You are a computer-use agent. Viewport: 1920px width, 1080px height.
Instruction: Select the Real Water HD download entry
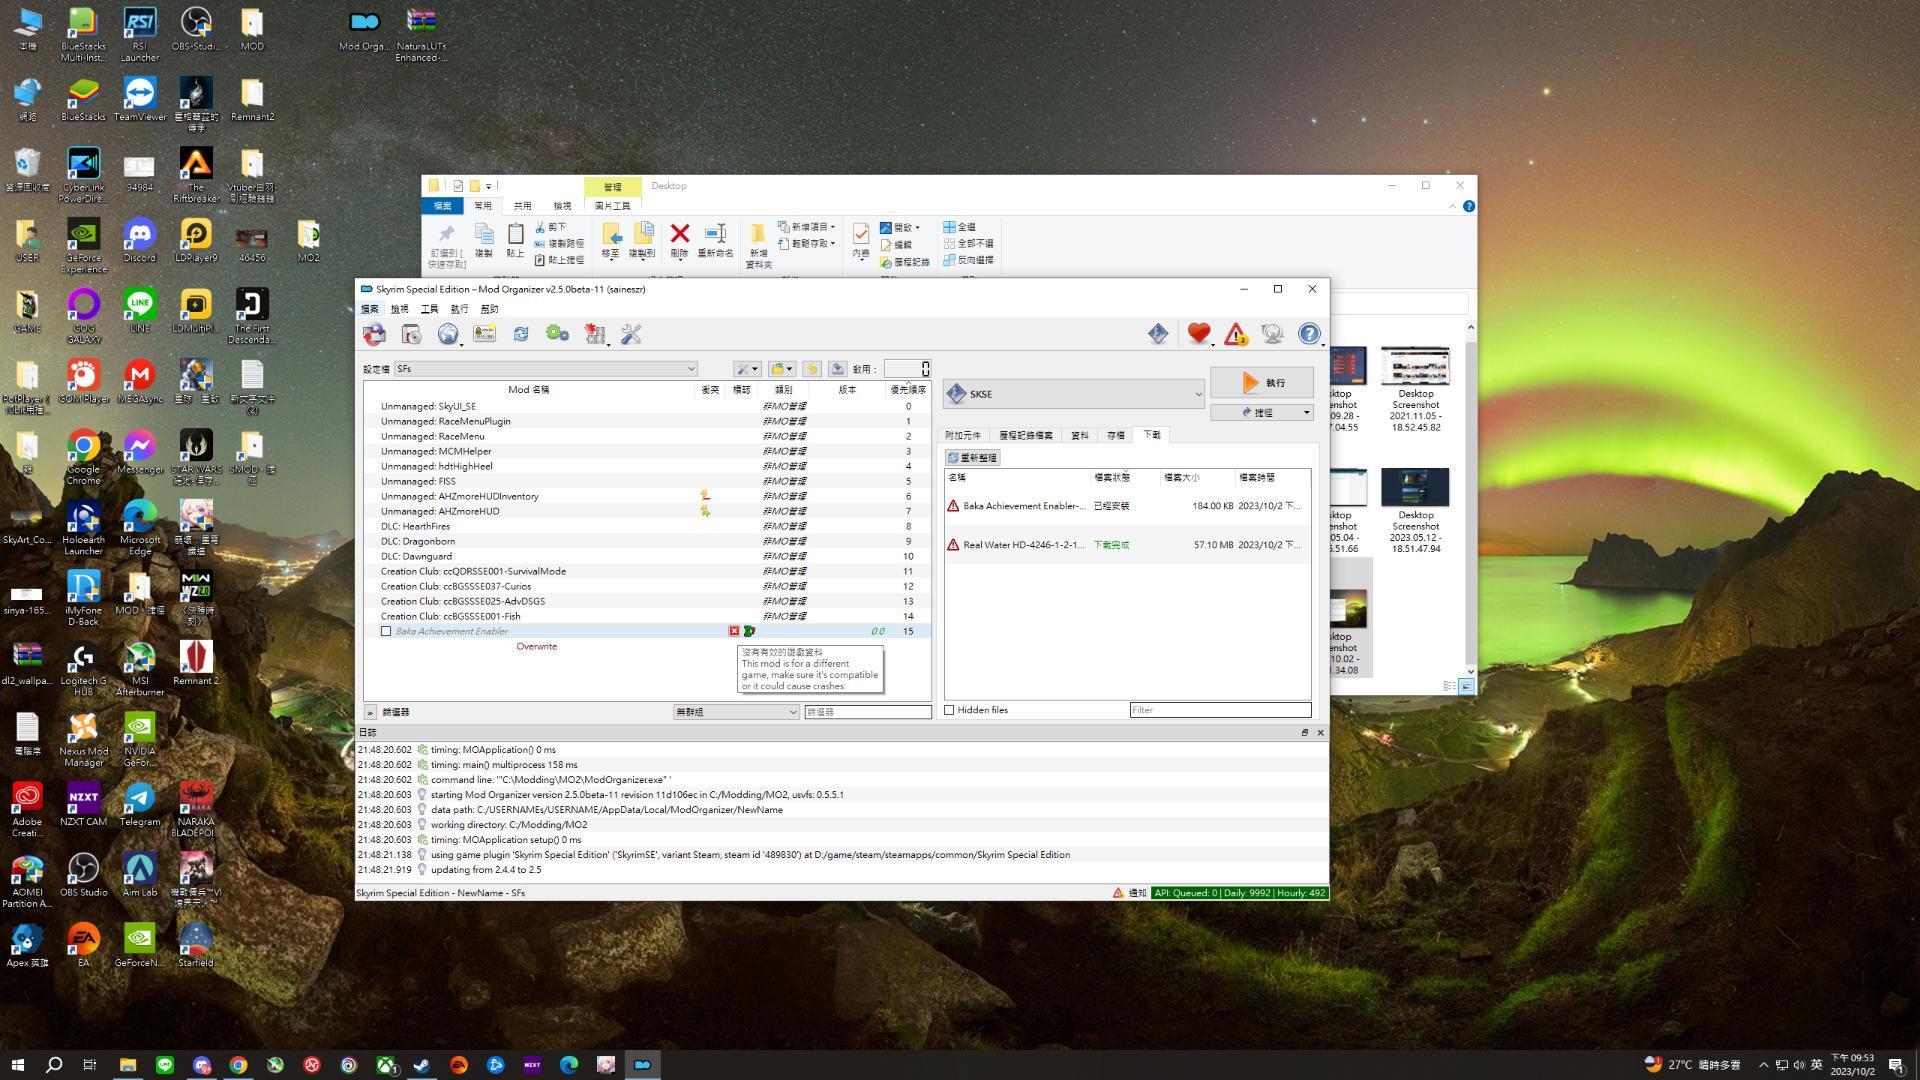coord(1128,545)
